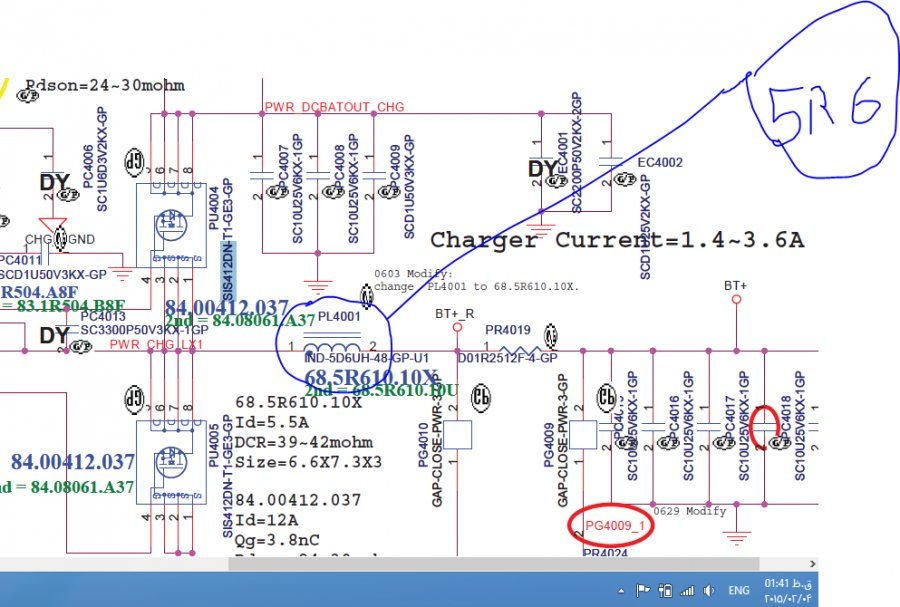Click the 'D01R2512F-4-GP' part value
Image resolution: width=900 pixels, height=607 pixels.
click(507, 358)
